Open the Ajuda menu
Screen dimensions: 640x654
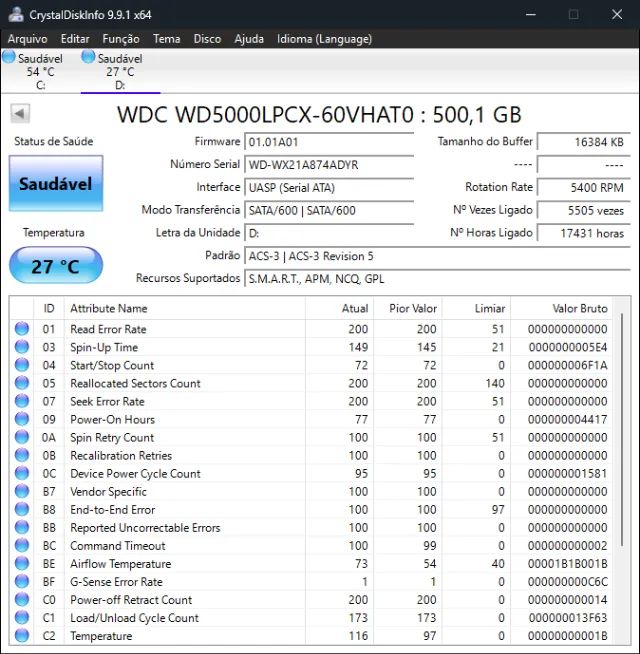point(249,39)
